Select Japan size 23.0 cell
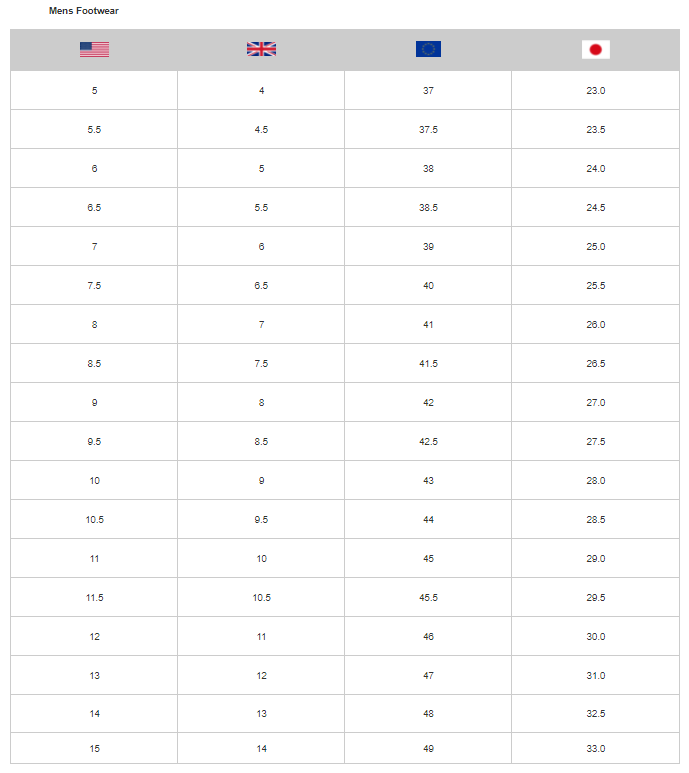The width and height of the screenshot is (689, 773). click(595, 91)
